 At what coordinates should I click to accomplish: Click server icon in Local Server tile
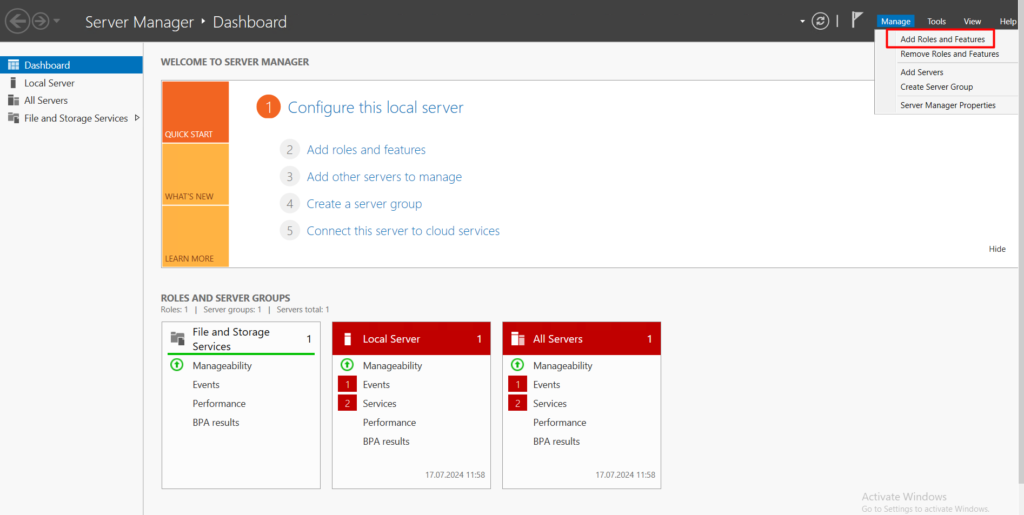click(348, 339)
